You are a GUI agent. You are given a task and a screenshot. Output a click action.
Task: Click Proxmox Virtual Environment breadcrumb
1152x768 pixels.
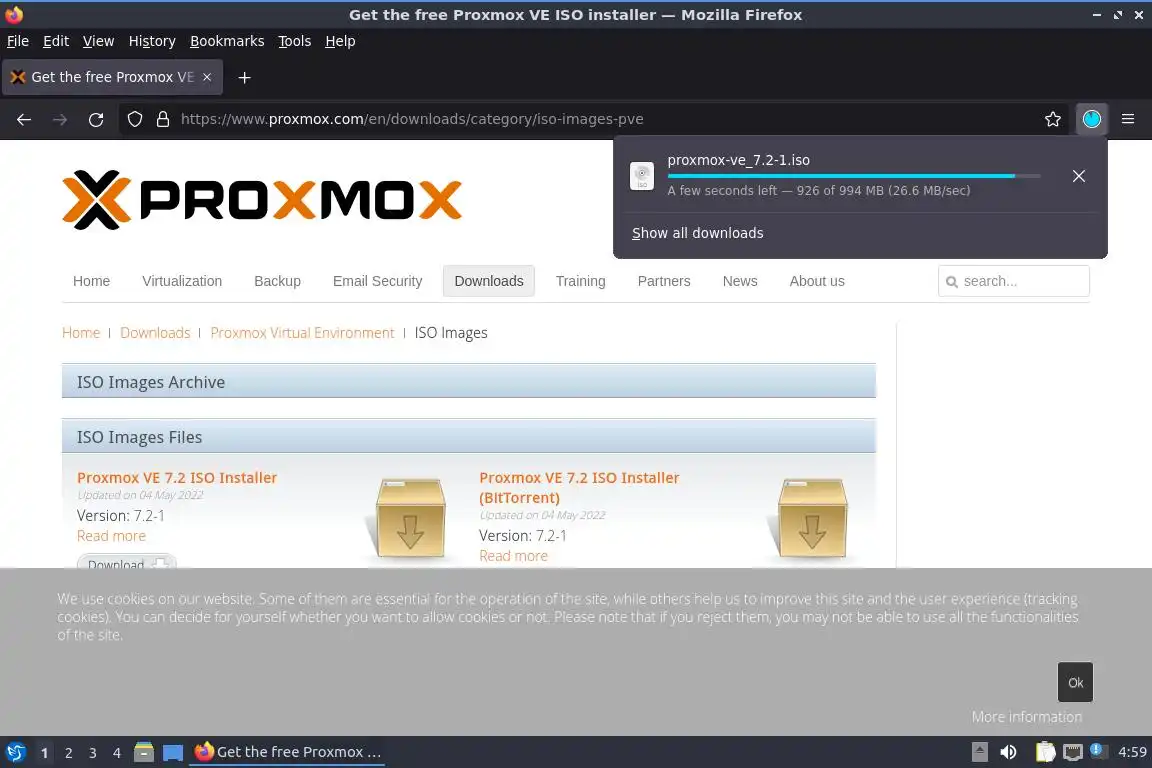302,333
